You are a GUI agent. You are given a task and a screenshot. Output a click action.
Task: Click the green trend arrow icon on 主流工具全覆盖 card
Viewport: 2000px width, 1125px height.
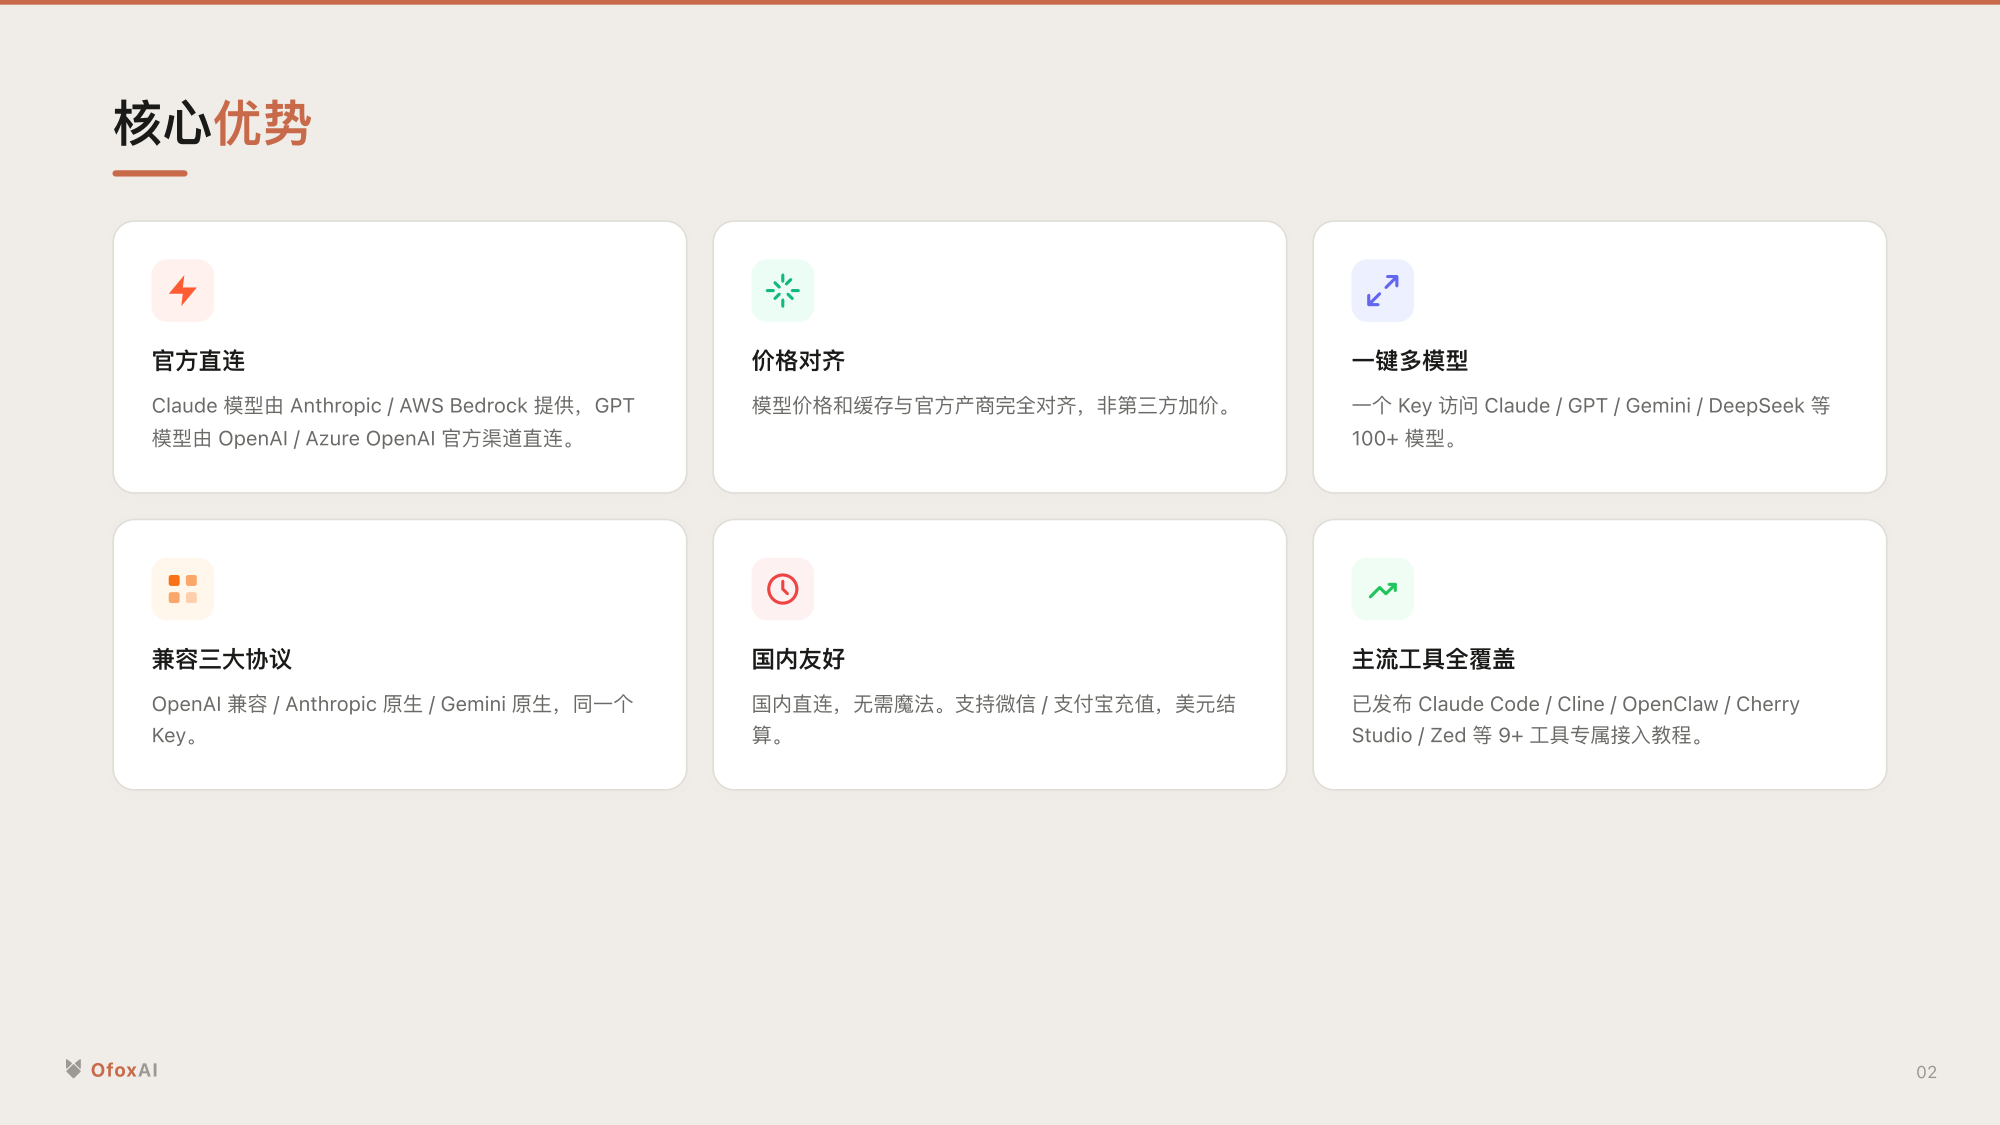pos(1382,589)
